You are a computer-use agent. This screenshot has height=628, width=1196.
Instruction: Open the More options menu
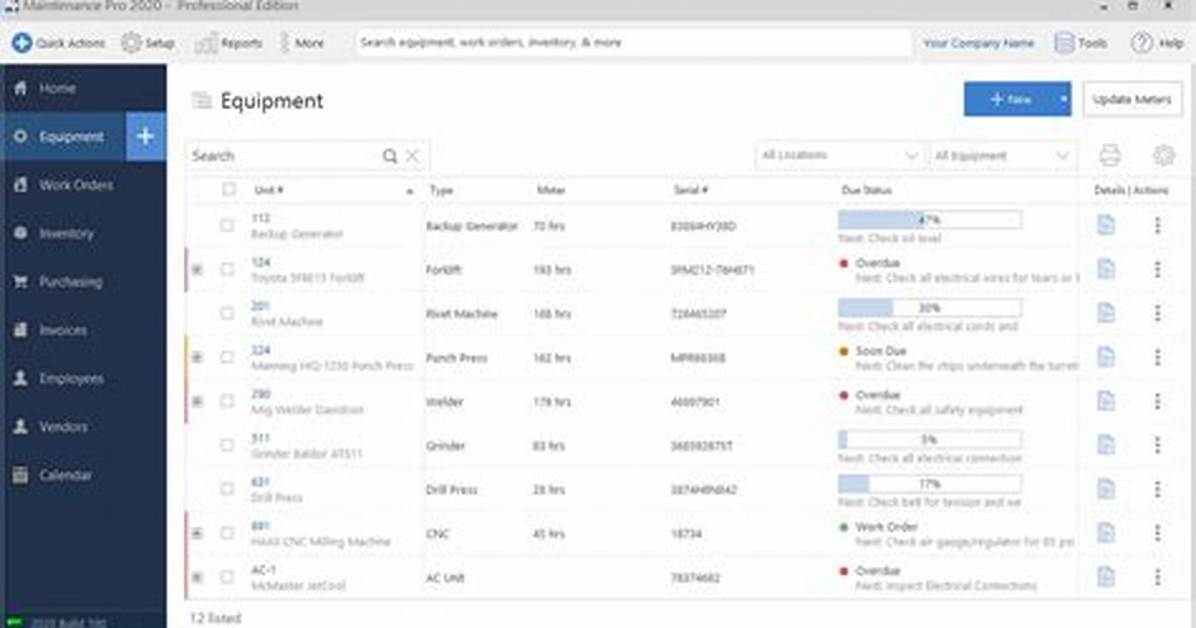click(x=302, y=43)
